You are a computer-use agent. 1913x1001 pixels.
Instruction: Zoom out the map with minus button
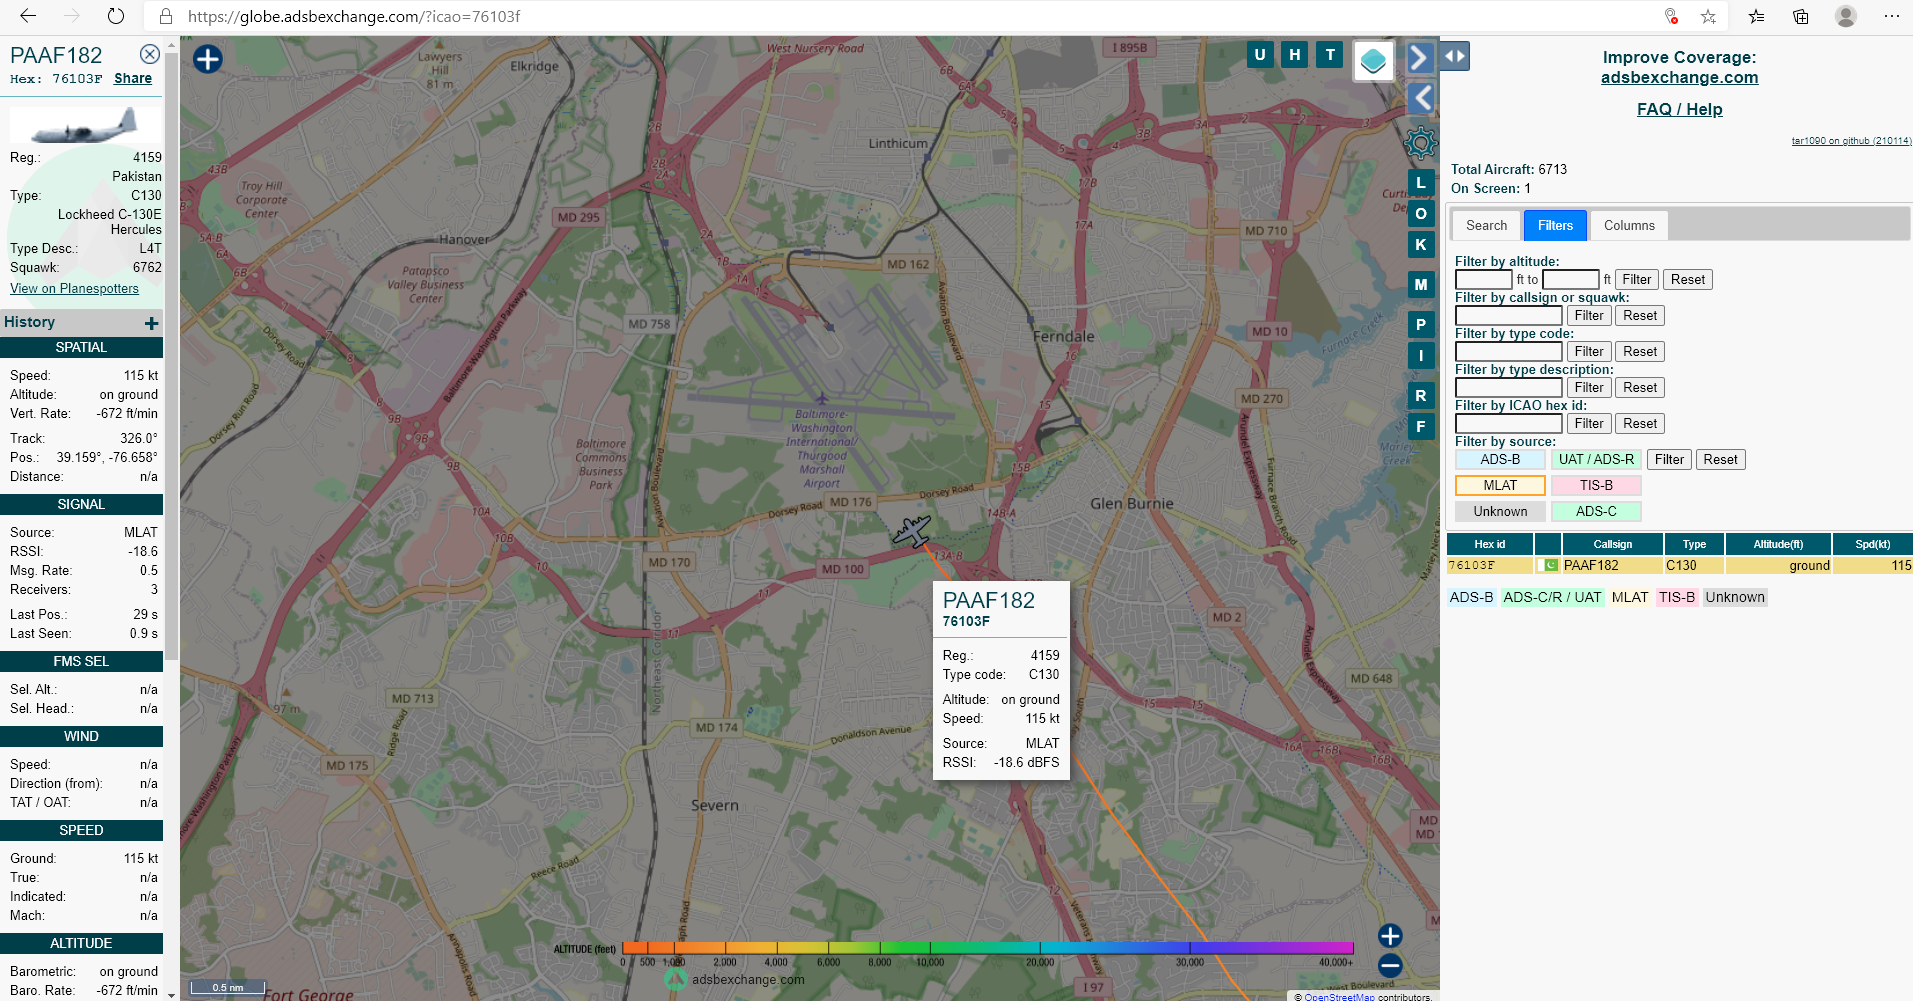click(x=1390, y=966)
